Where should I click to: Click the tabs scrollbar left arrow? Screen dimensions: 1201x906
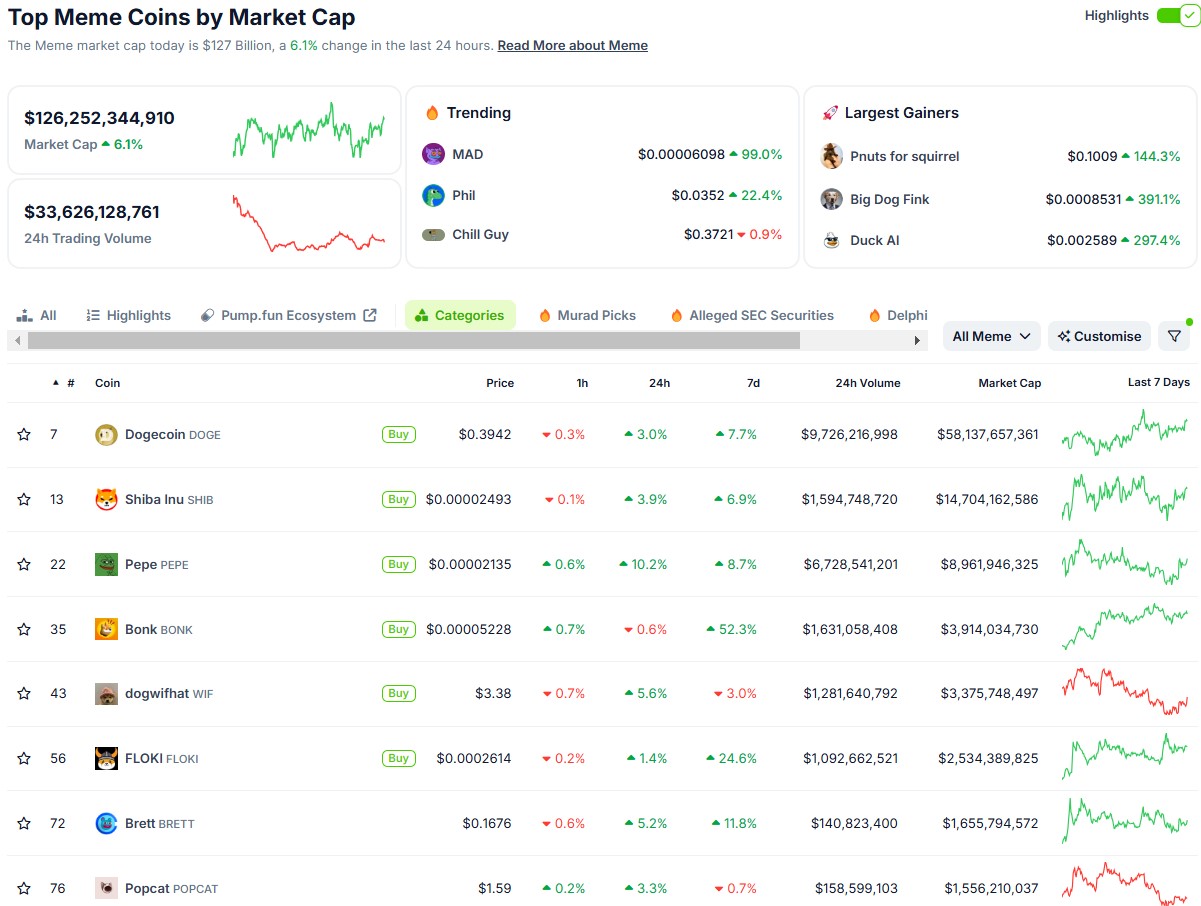(17, 341)
